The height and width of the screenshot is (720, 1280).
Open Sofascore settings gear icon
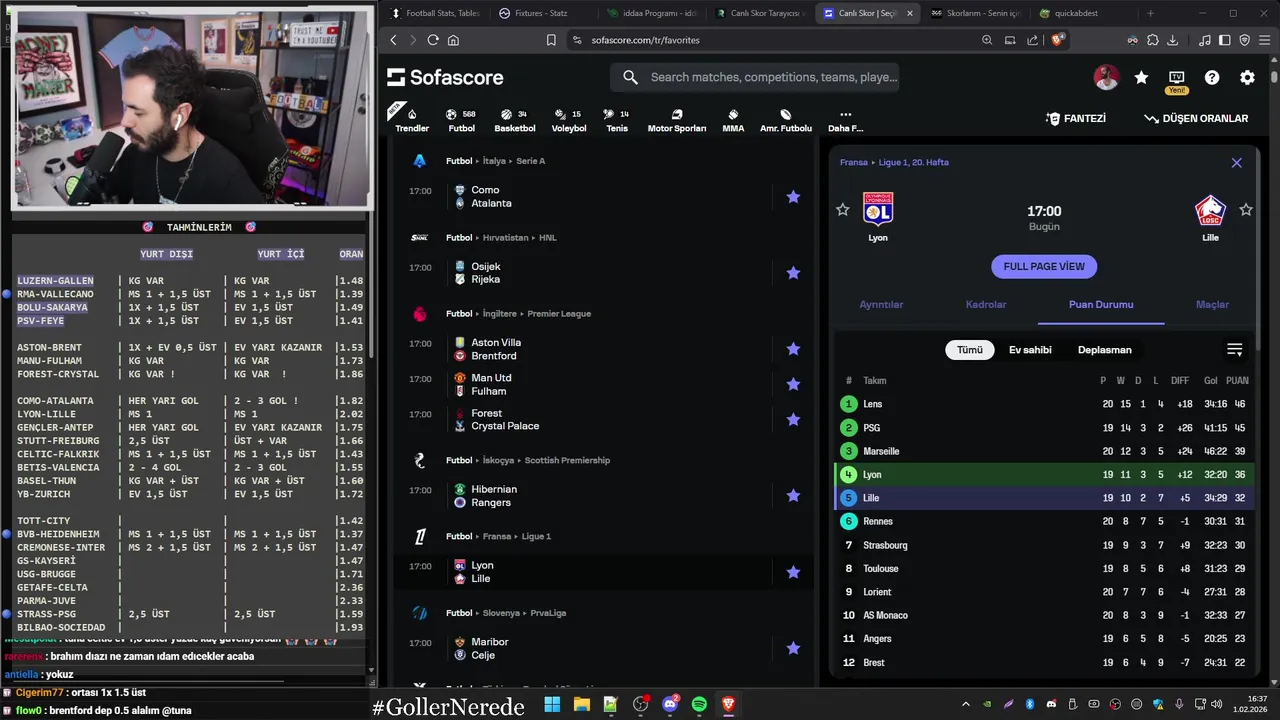(1247, 77)
